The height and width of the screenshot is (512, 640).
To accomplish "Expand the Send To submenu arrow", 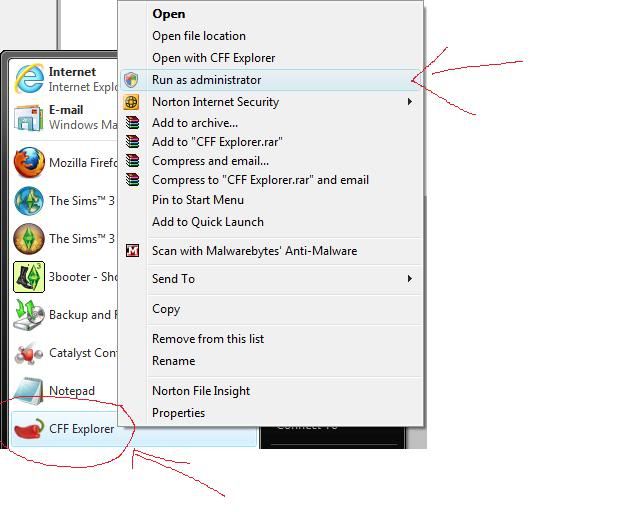I will pos(409,278).
